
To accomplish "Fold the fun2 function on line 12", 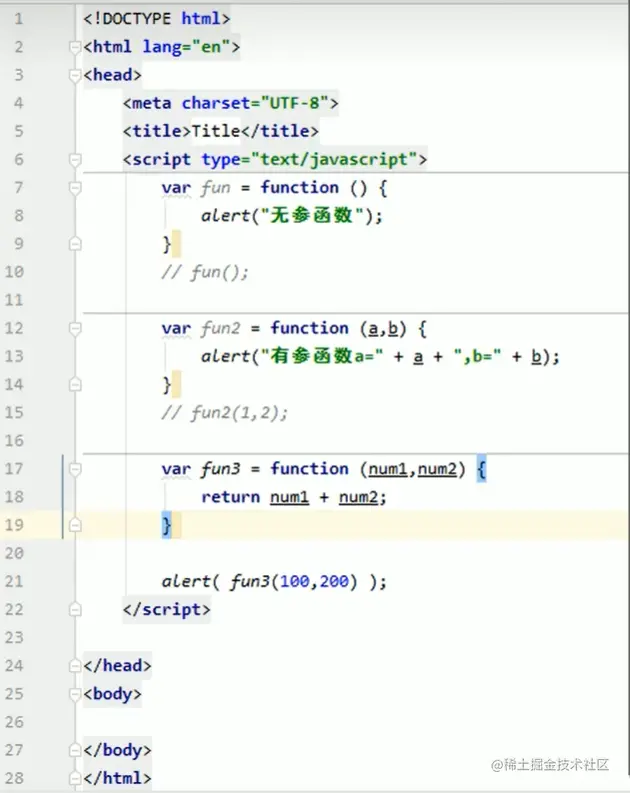I will 75,329.
